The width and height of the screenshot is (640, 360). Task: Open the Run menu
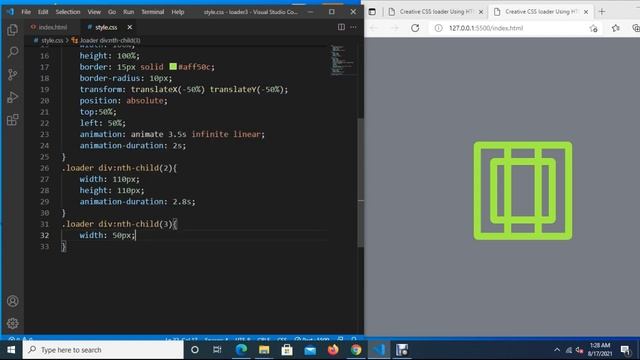pyautogui.click(x=129, y=12)
